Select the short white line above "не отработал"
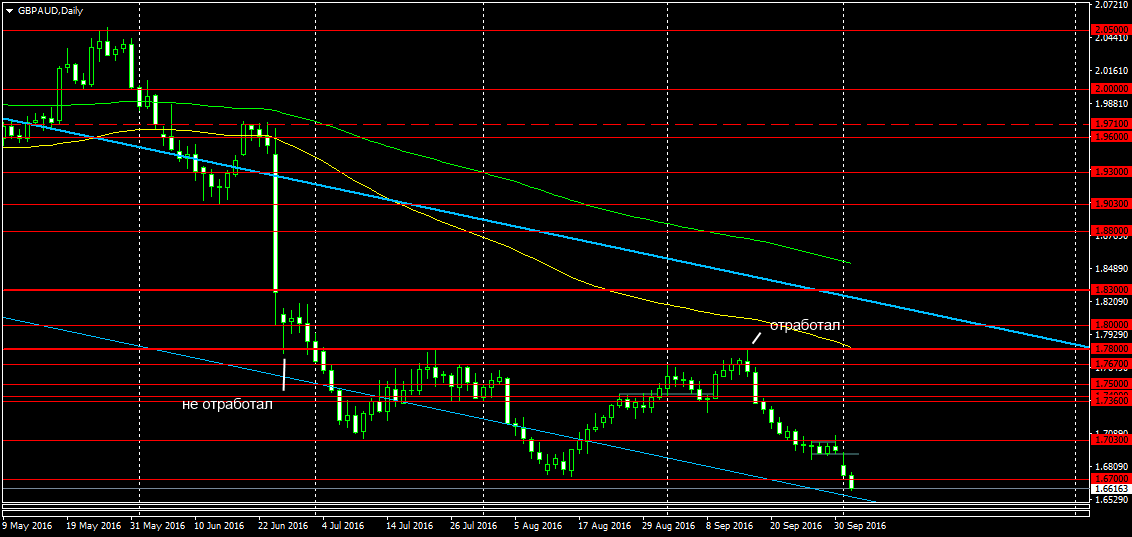The width and height of the screenshot is (1132, 537). tap(284, 375)
